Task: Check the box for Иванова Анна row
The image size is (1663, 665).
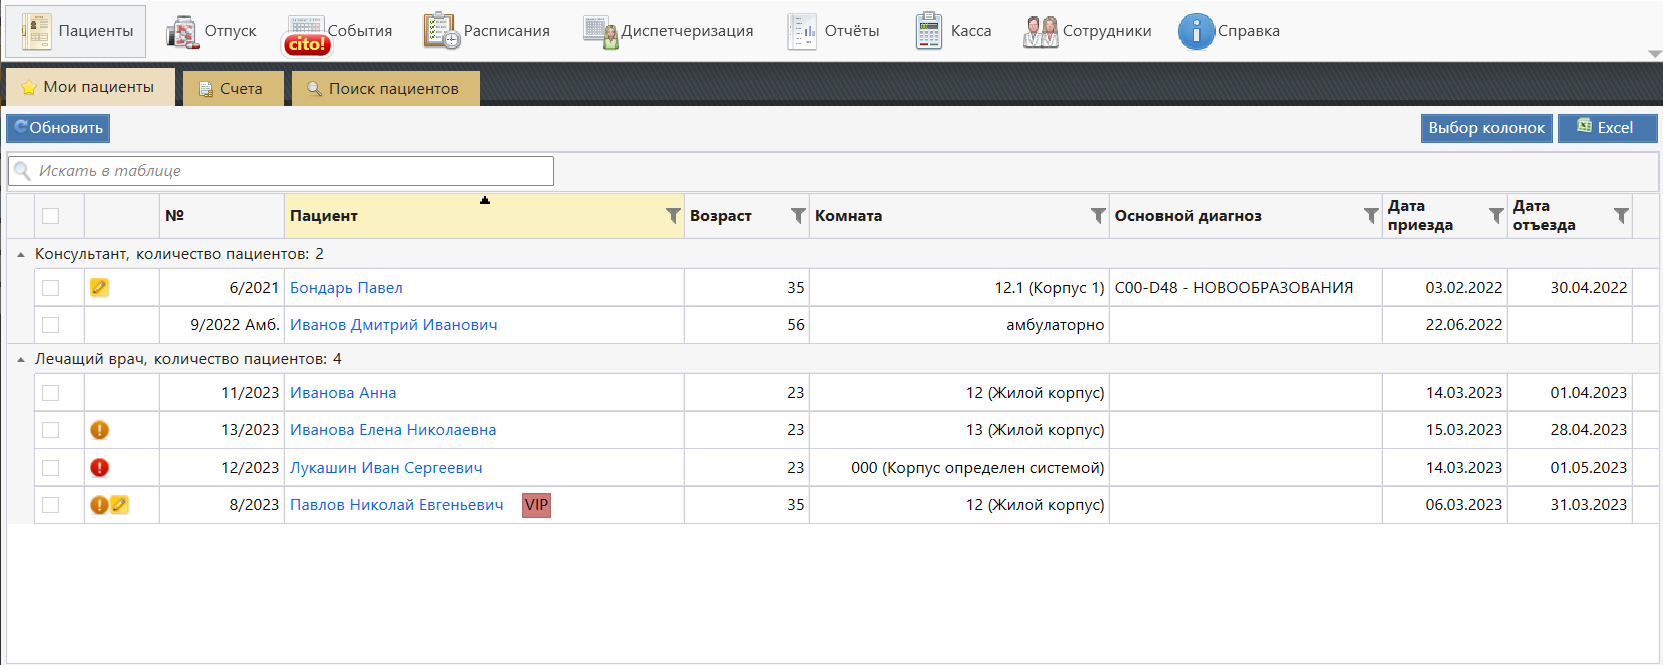Action: 51,393
